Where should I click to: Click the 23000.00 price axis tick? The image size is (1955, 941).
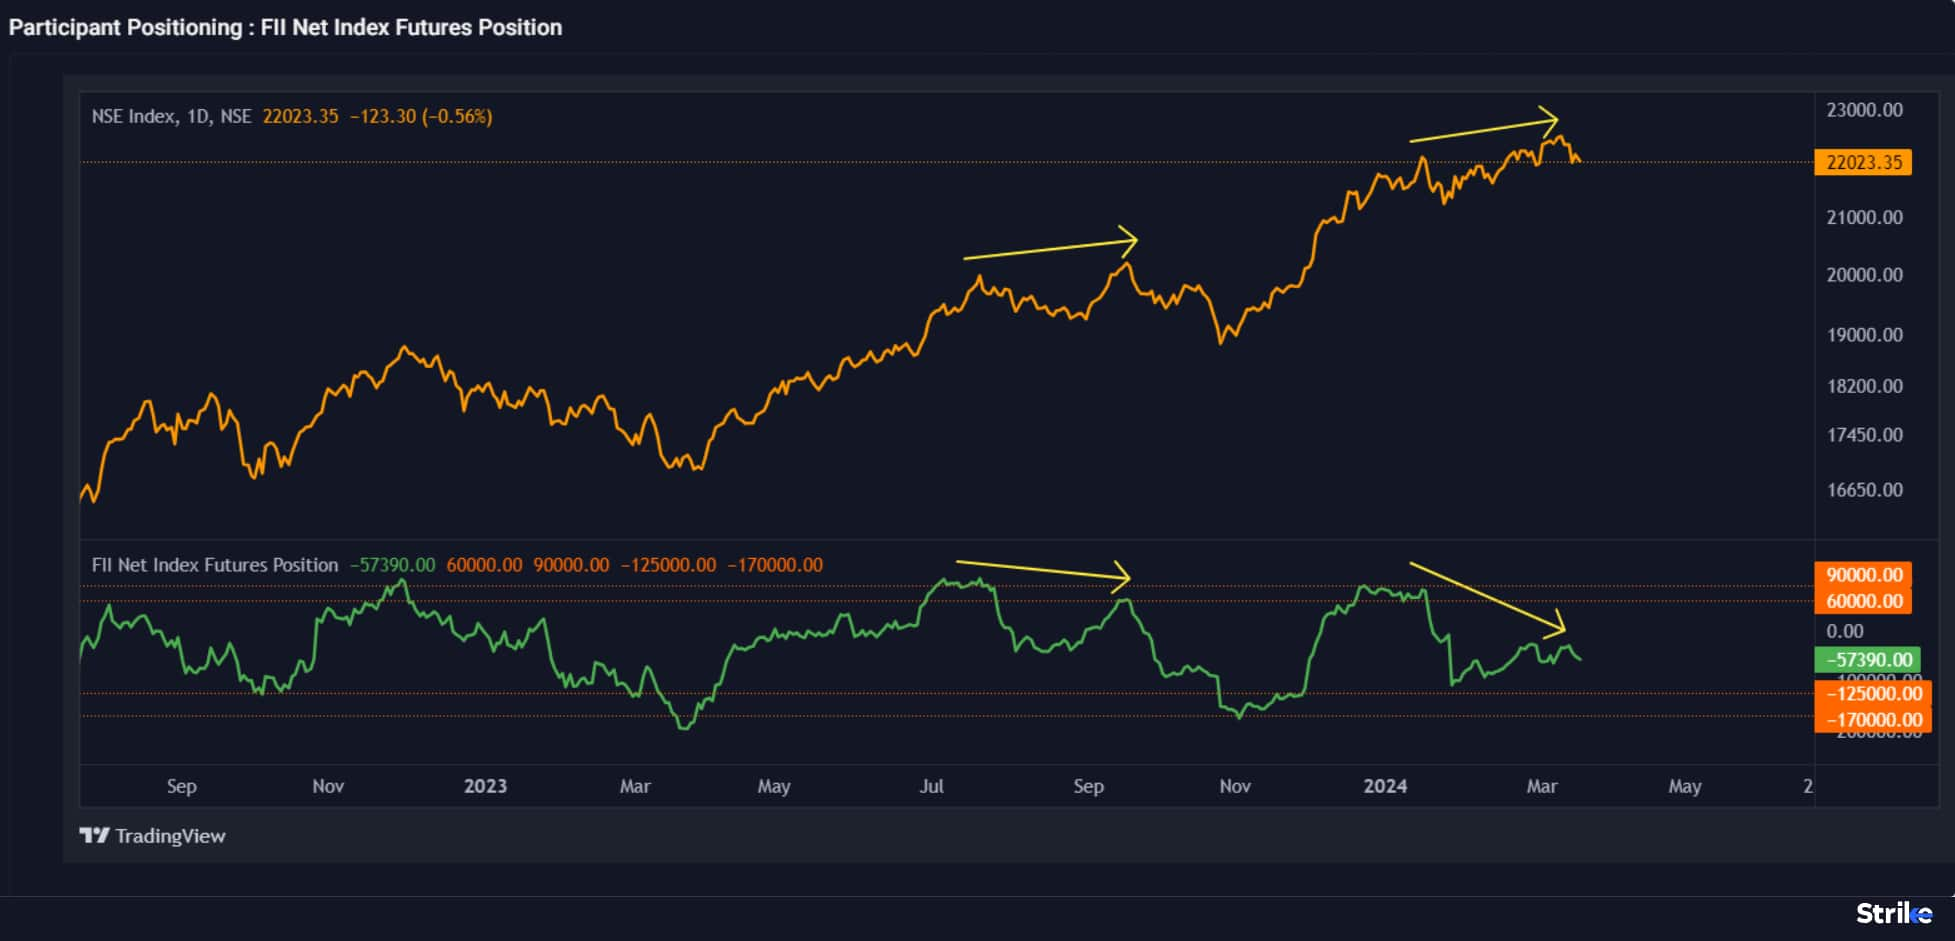coord(1864,110)
